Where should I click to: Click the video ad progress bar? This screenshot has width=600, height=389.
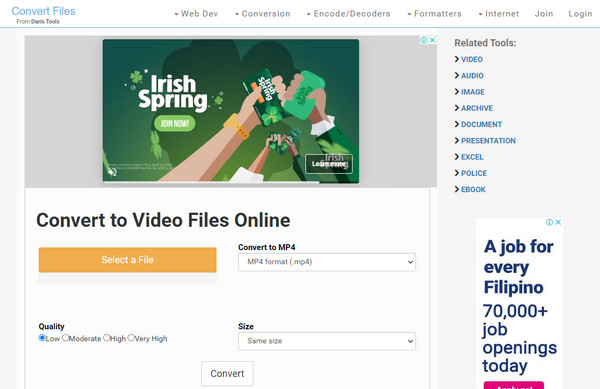[231, 182]
